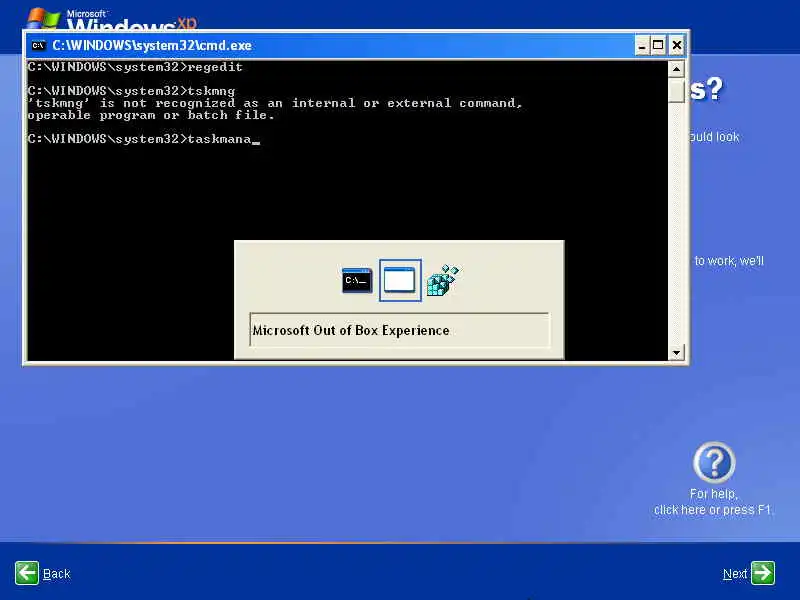Viewport: 800px width, 600px height.
Task: Open 'click here or press F1' help text
Action: tap(712, 510)
